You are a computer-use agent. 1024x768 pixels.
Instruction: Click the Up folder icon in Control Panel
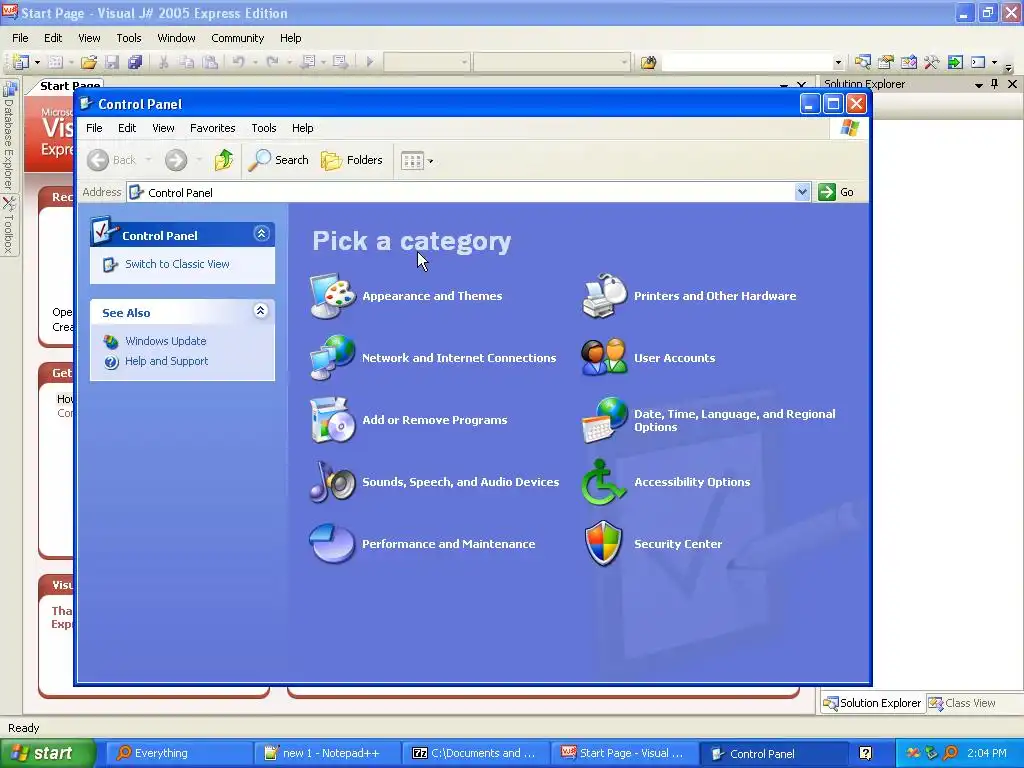(223, 160)
